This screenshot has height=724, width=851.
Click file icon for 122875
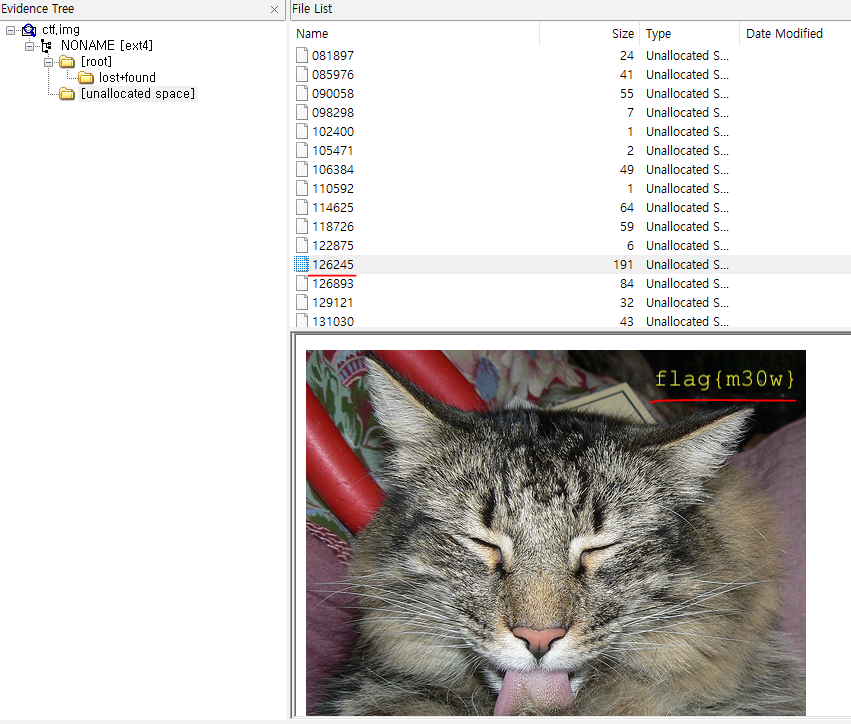coord(302,245)
